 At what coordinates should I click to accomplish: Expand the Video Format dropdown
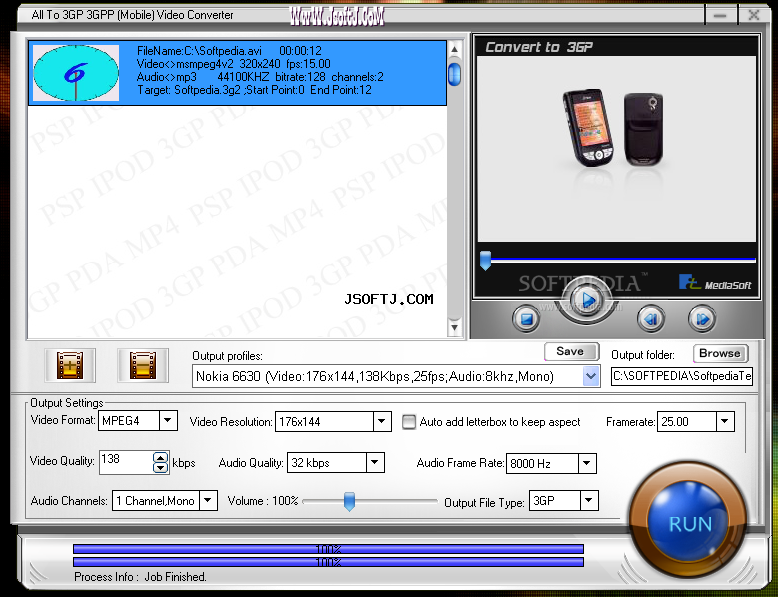click(x=168, y=421)
